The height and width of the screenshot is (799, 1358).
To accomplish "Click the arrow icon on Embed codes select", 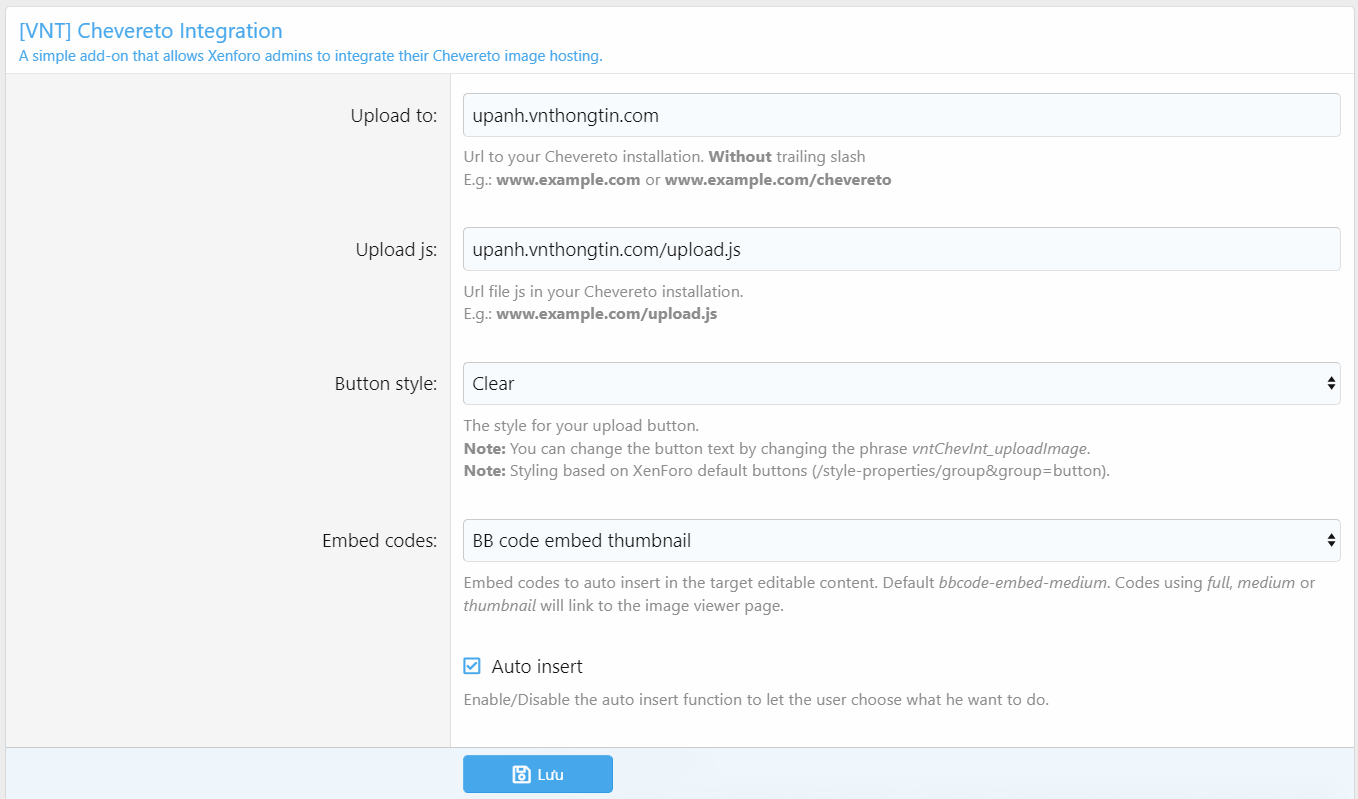I will (1331, 540).
